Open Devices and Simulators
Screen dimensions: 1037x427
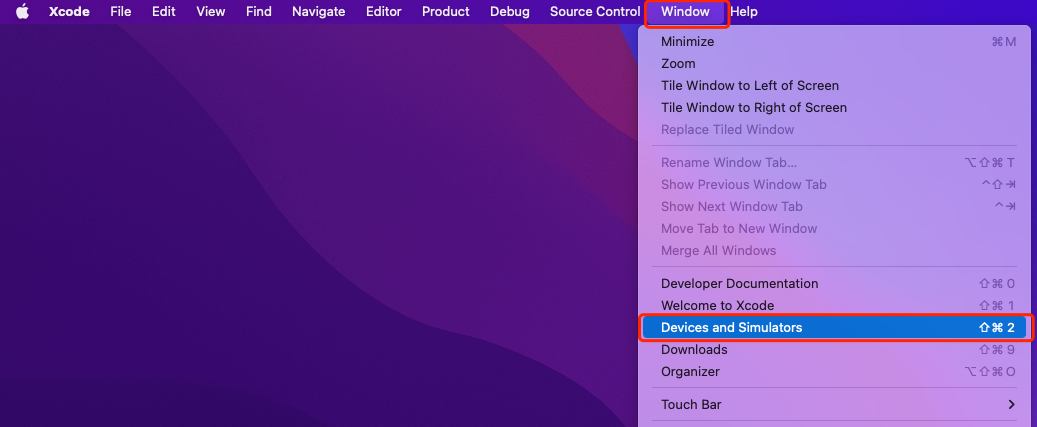point(731,328)
